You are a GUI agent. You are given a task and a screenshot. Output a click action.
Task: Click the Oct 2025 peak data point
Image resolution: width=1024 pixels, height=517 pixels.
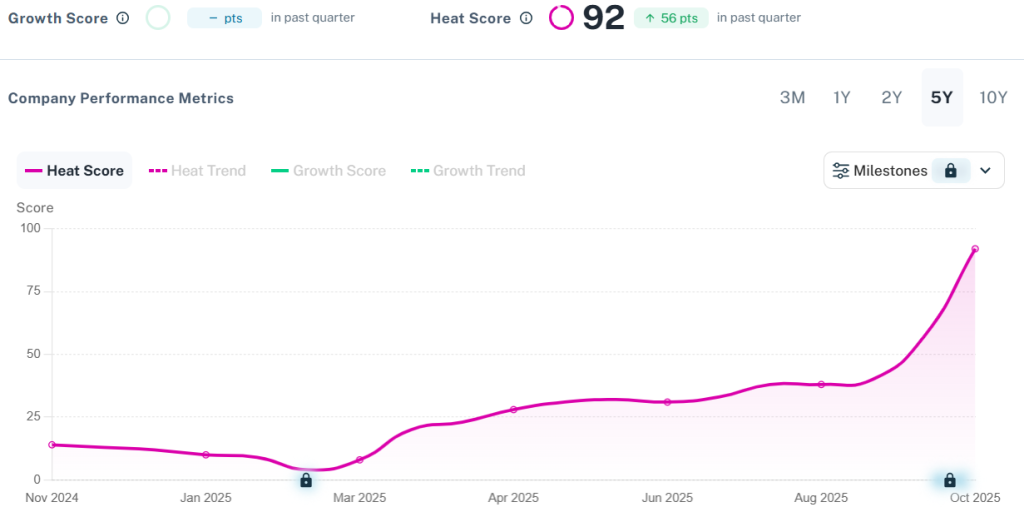tap(975, 249)
